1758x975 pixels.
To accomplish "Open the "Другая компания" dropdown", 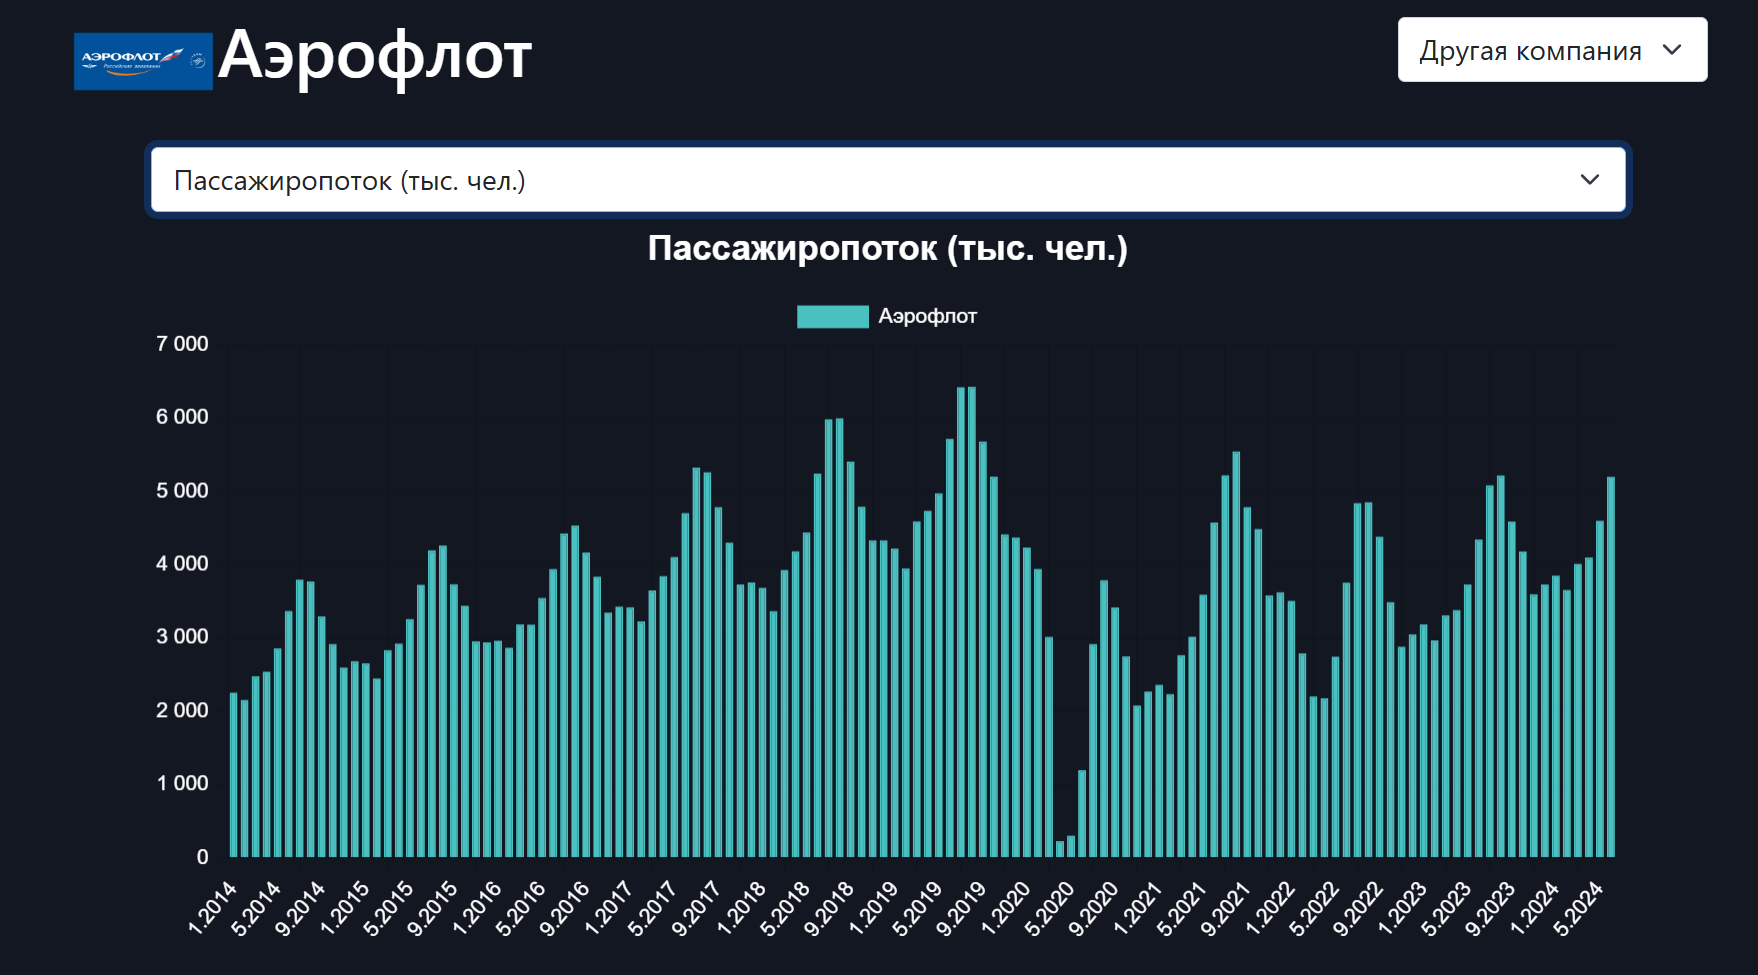I will [1552, 50].
